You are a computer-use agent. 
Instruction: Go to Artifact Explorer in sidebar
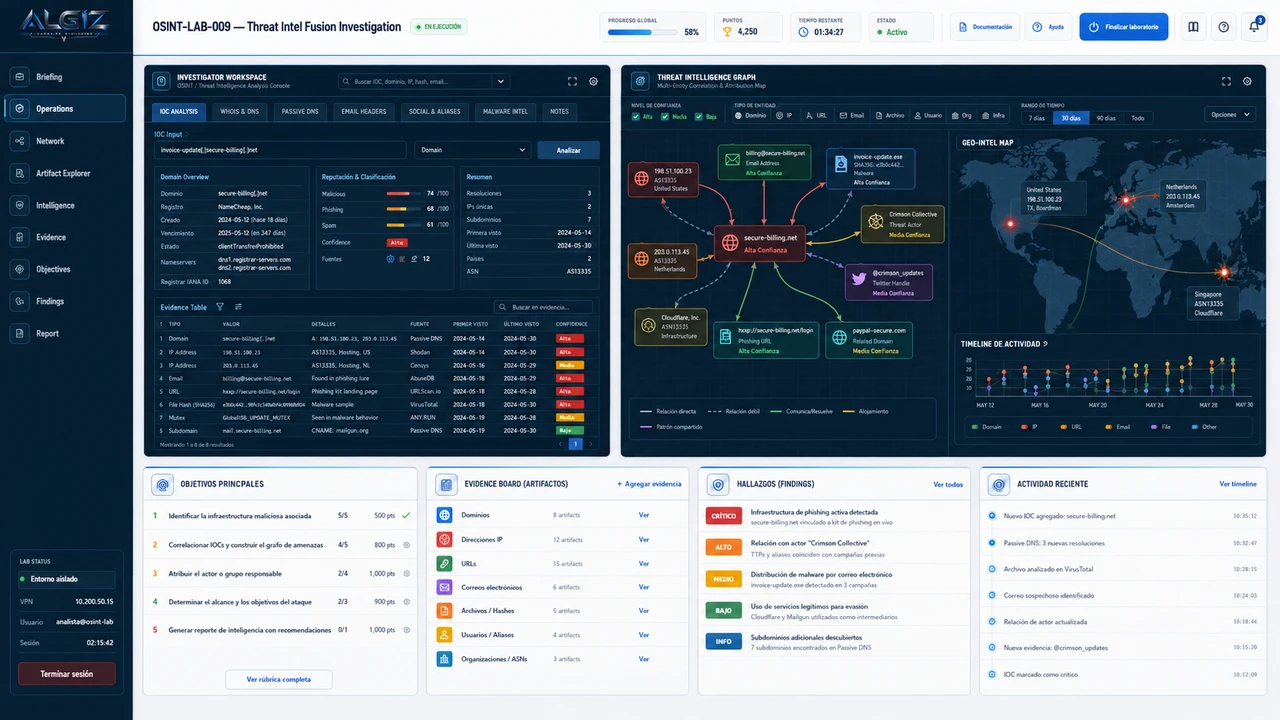[x=66, y=173]
